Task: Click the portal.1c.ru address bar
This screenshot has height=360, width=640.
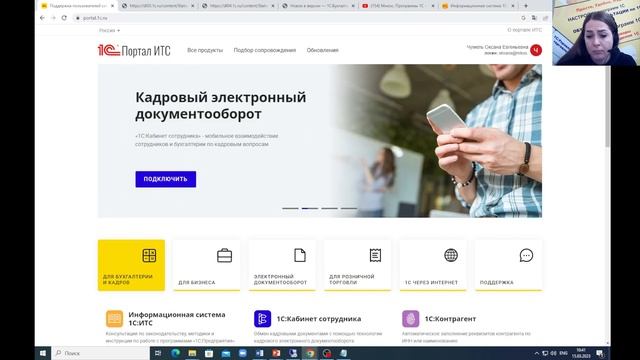Action: (x=298, y=18)
